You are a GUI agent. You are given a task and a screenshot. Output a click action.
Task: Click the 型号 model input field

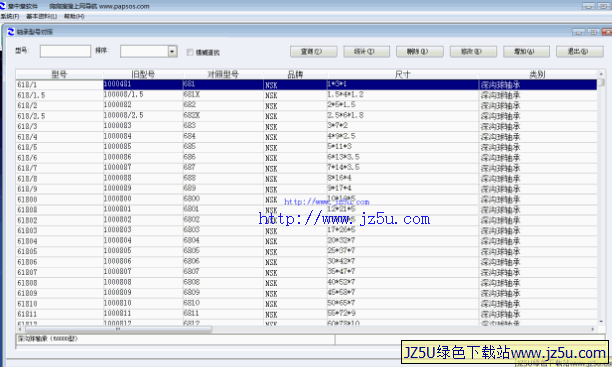pos(65,51)
